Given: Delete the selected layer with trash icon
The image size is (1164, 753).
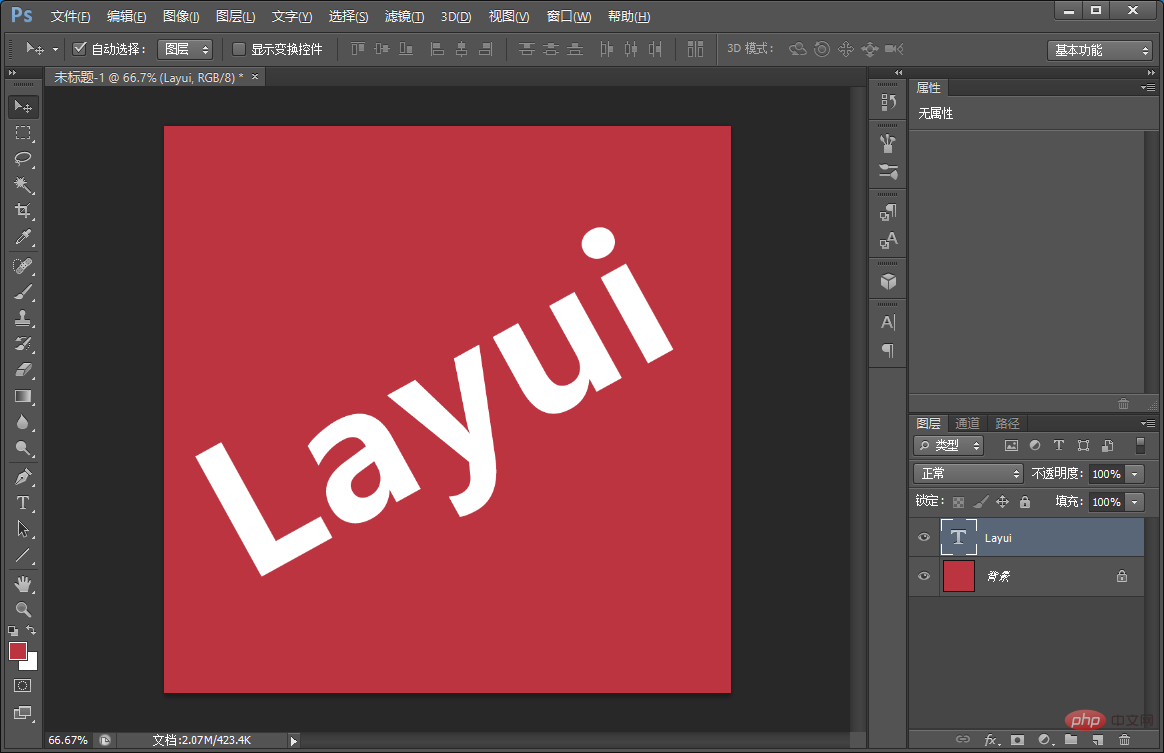Looking at the screenshot, I should (x=1124, y=740).
